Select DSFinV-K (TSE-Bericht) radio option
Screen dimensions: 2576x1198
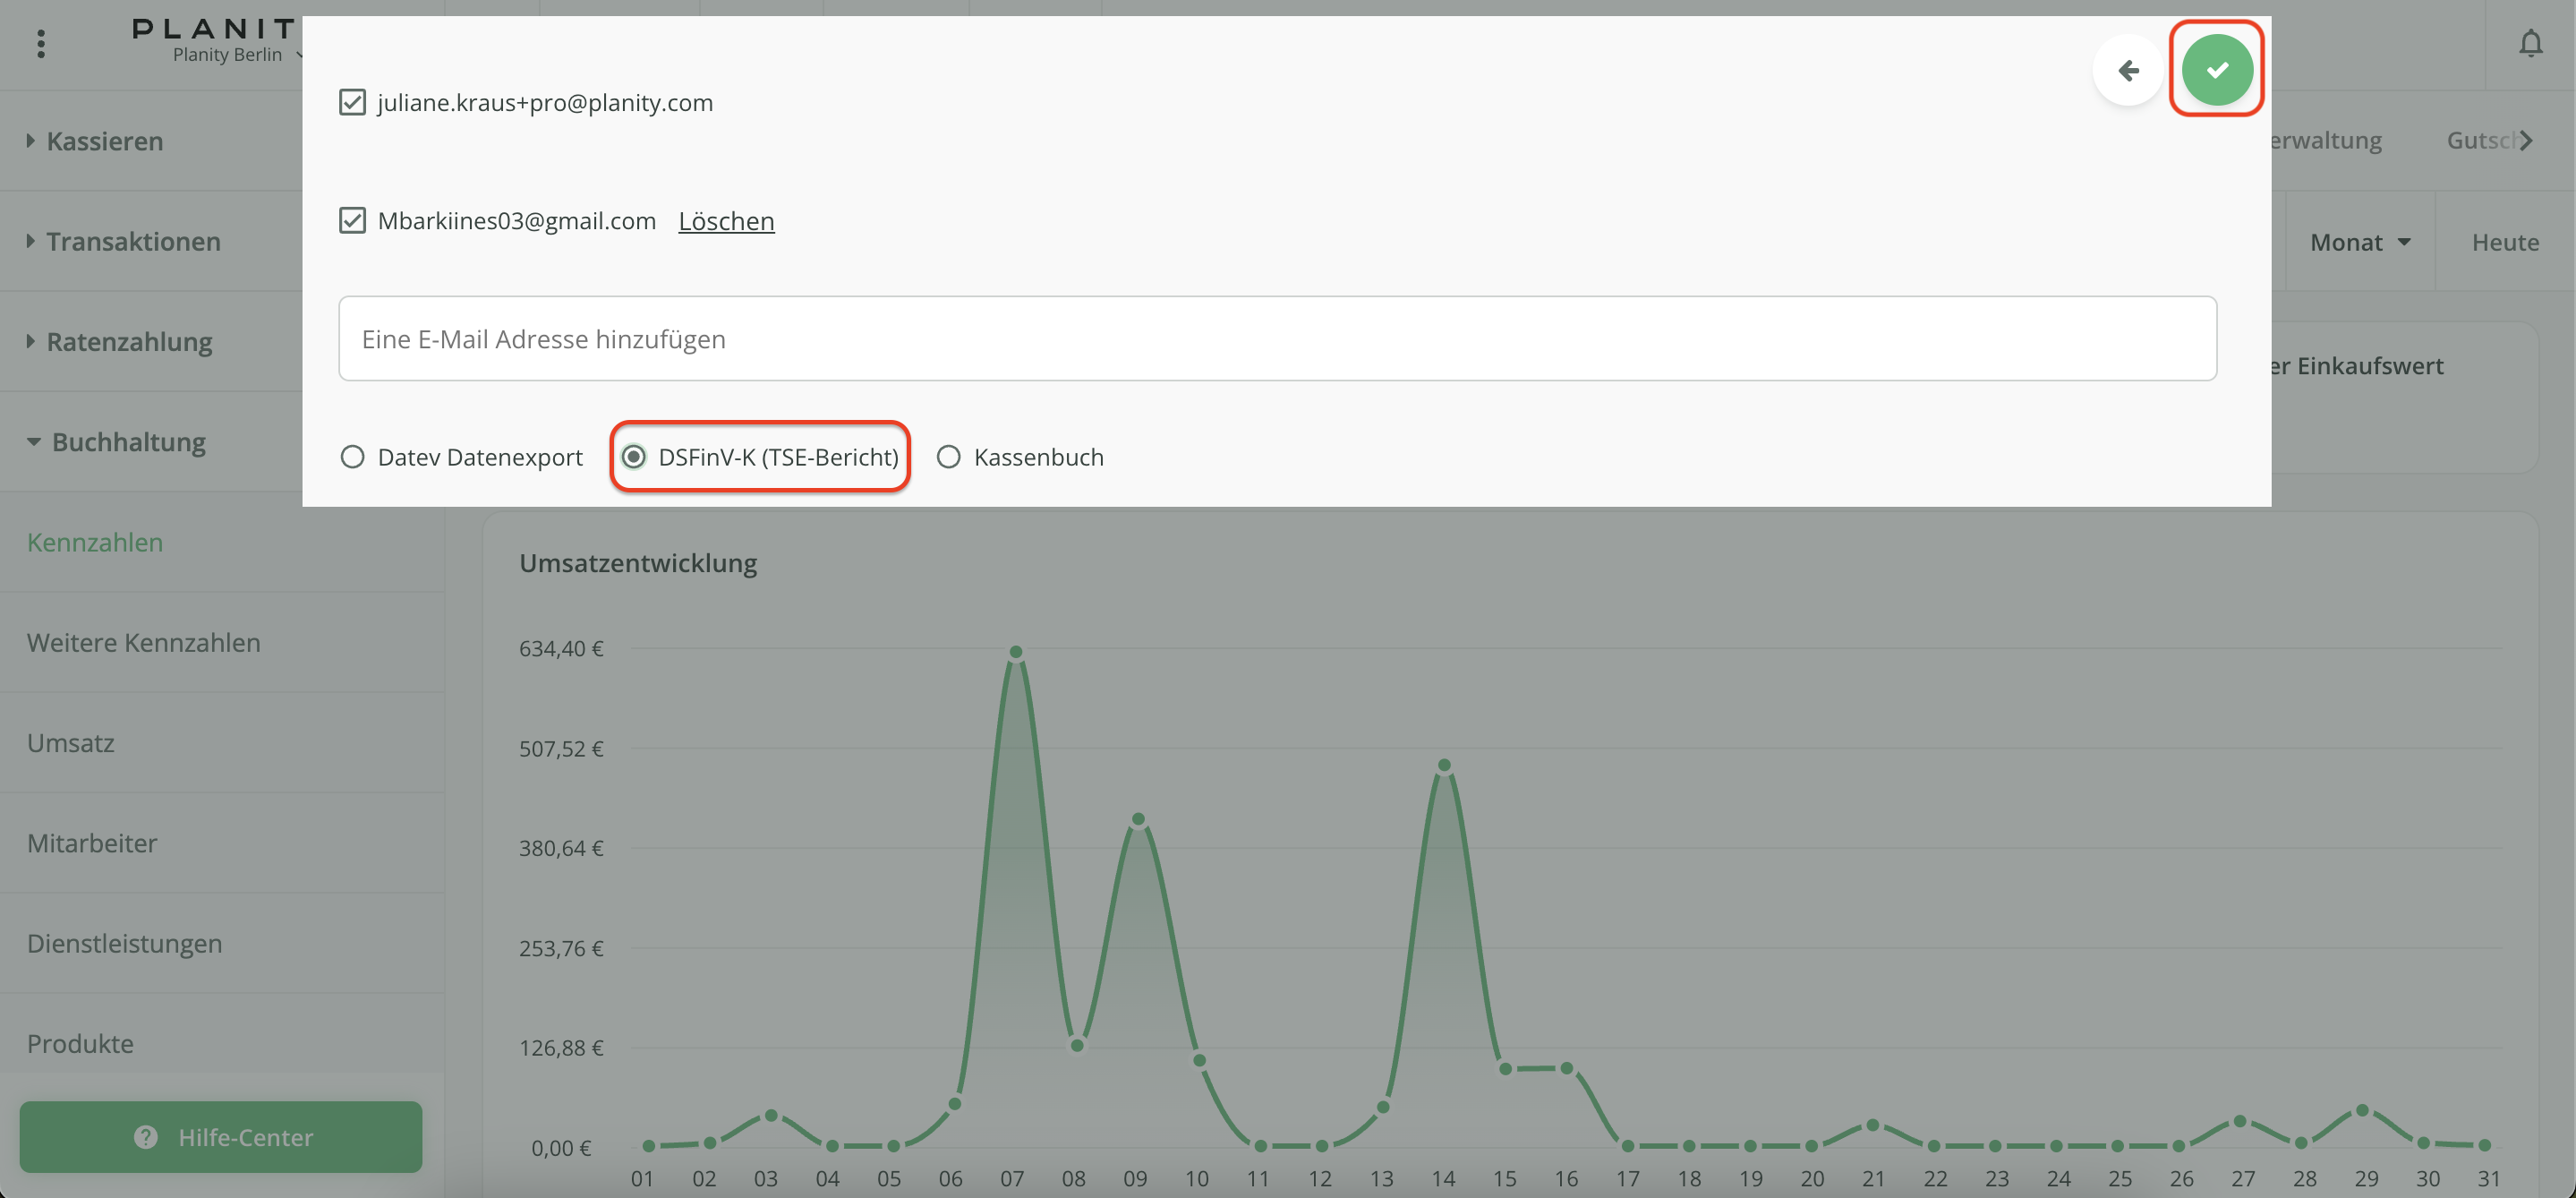(633, 457)
